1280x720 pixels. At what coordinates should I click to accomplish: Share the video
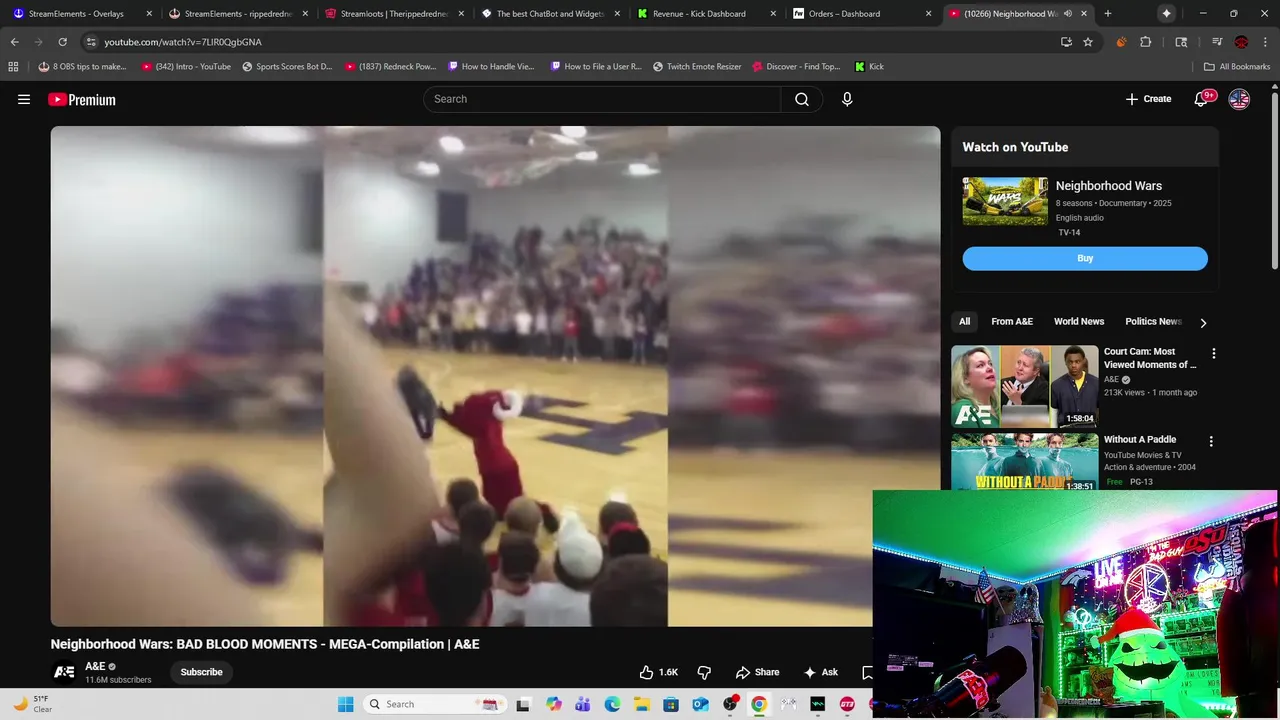pos(757,672)
